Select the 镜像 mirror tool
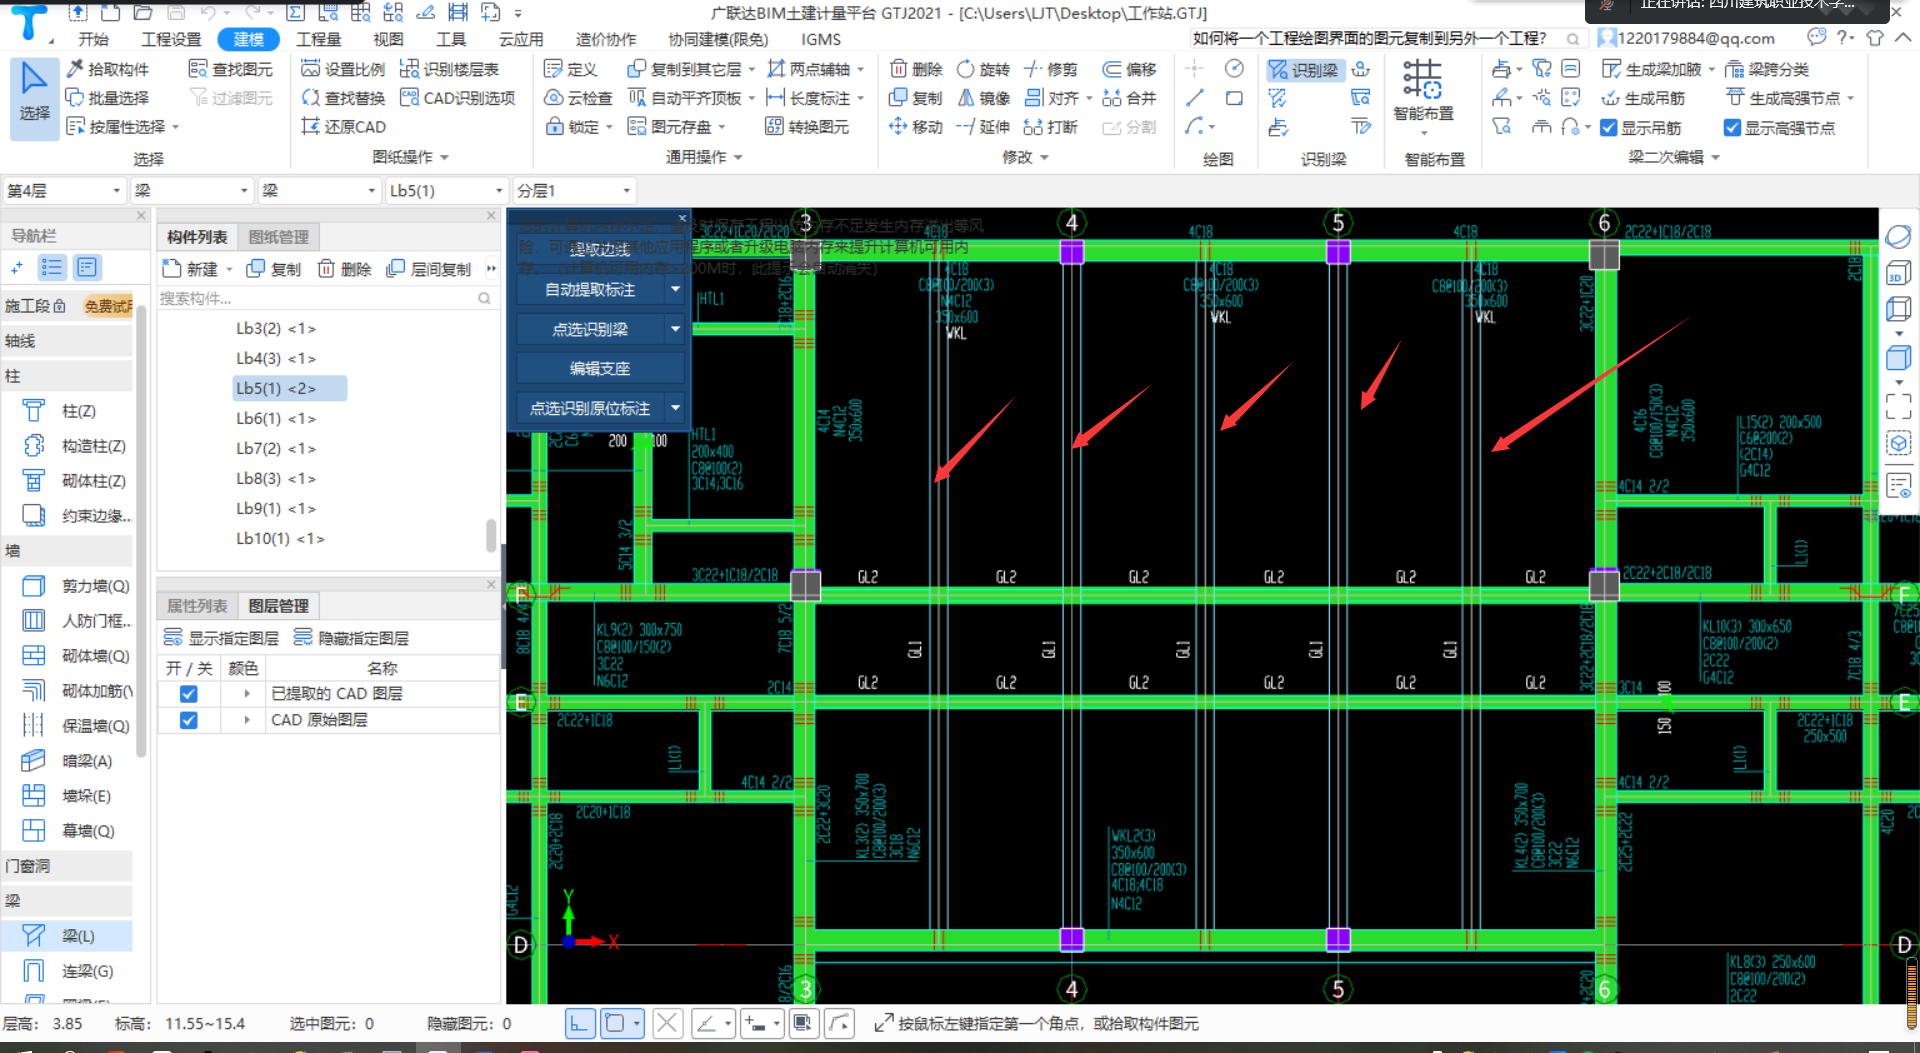This screenshot has width=1920, height=1053. 983,98
